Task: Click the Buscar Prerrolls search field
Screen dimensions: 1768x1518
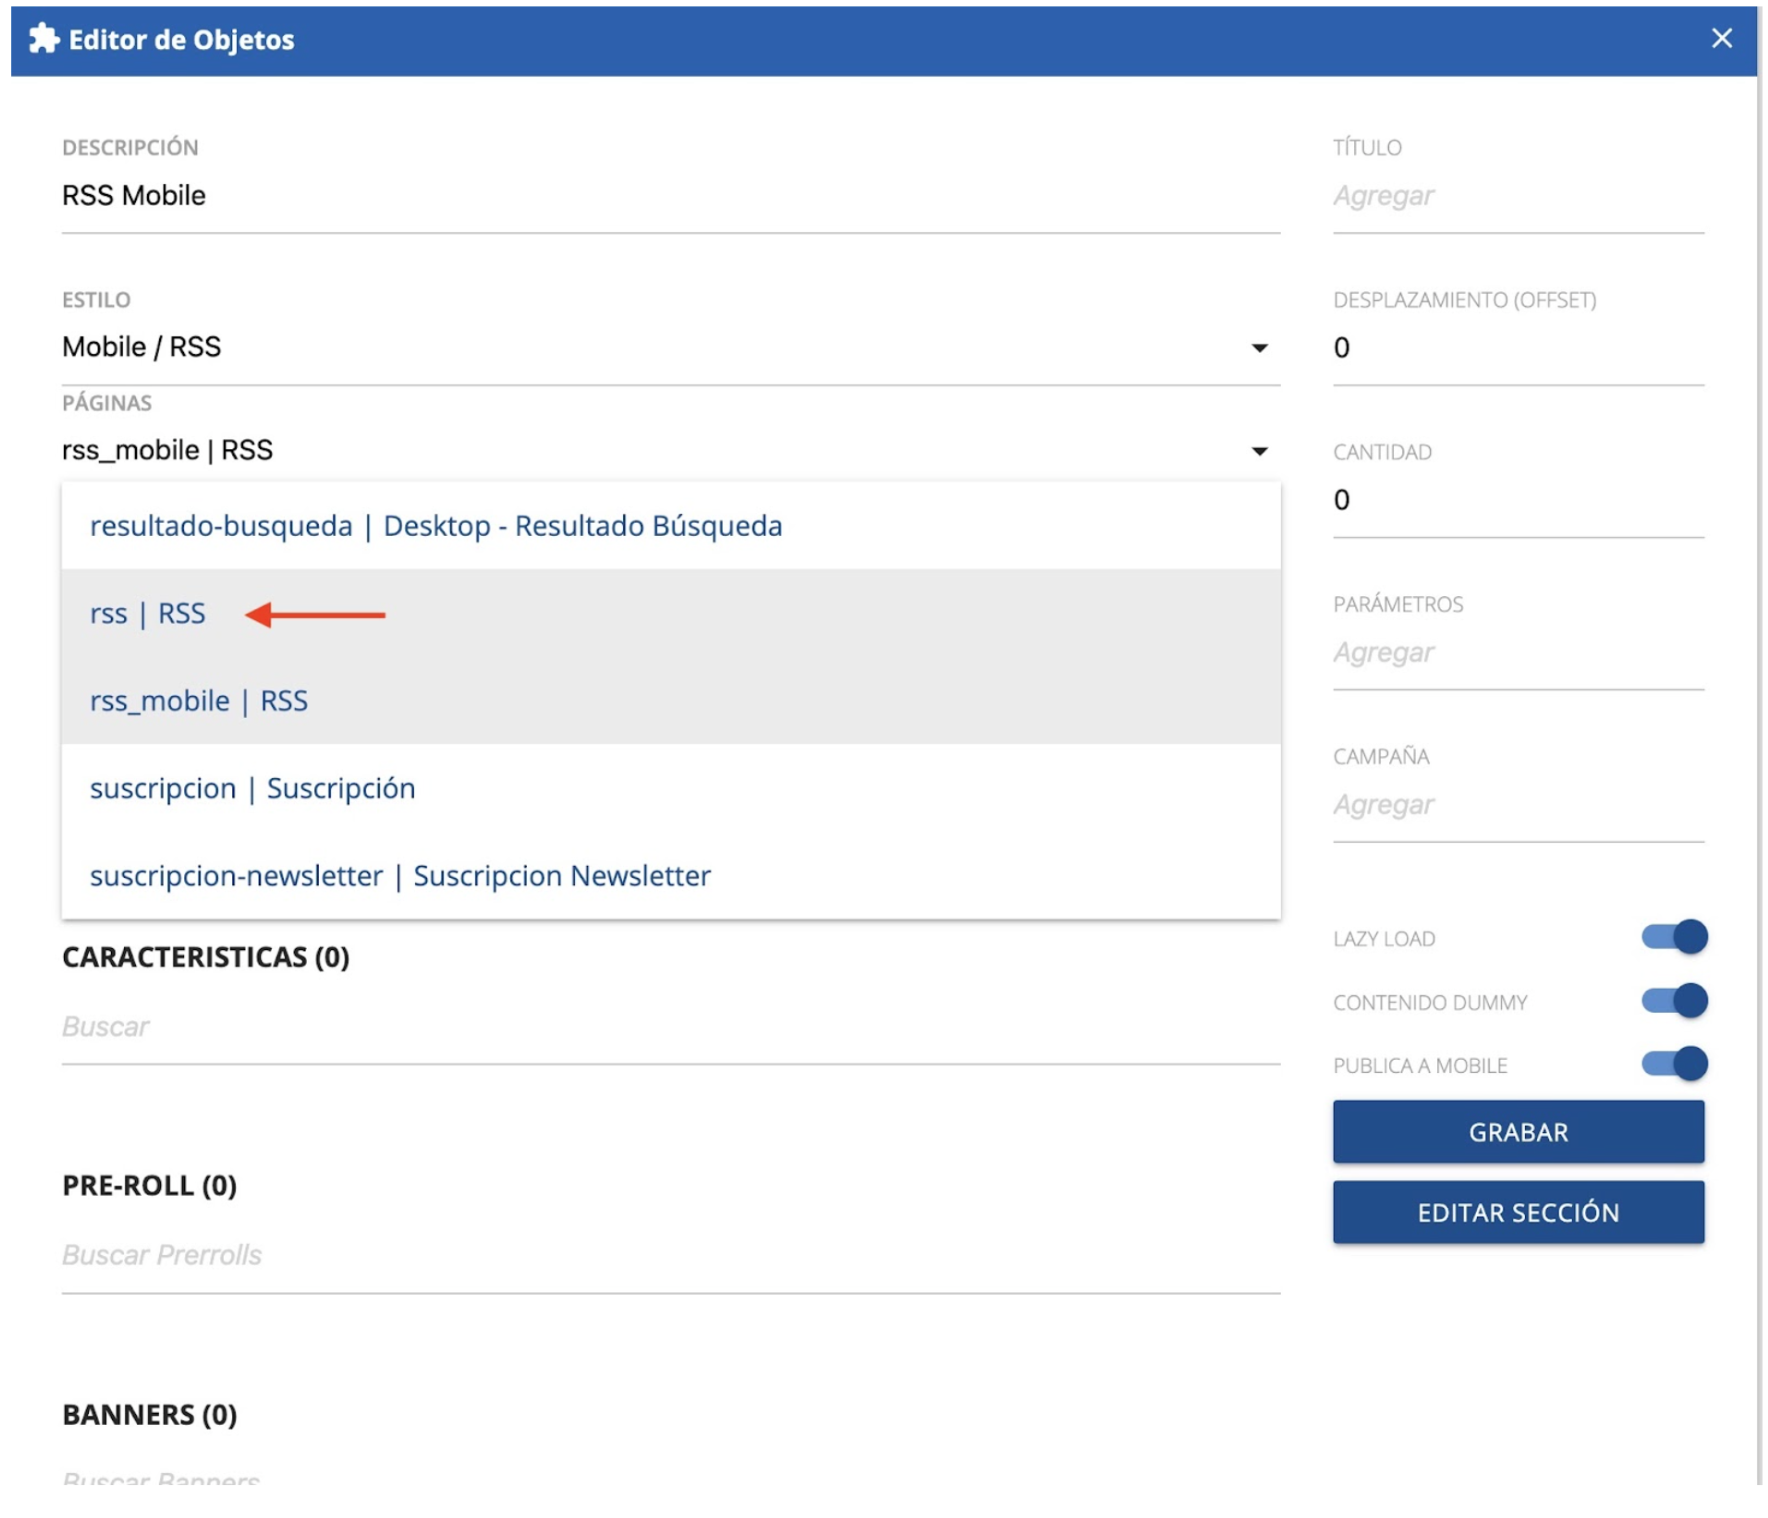Action: click(x=671, y=1255)
